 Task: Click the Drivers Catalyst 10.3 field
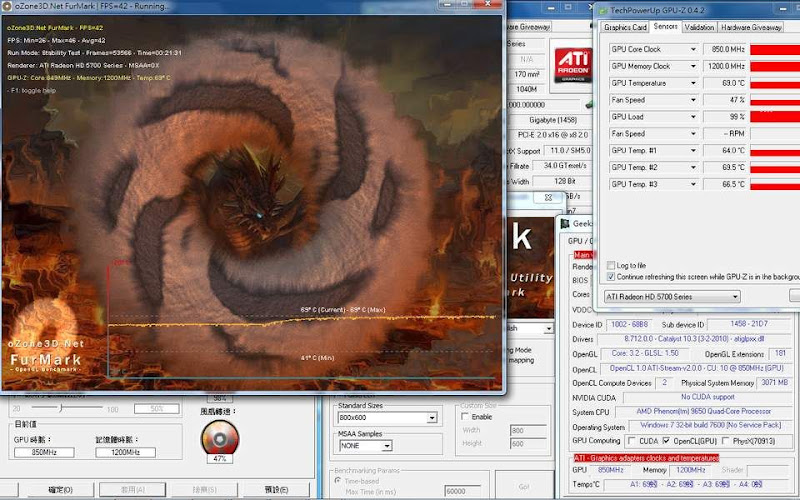[694, 339]
